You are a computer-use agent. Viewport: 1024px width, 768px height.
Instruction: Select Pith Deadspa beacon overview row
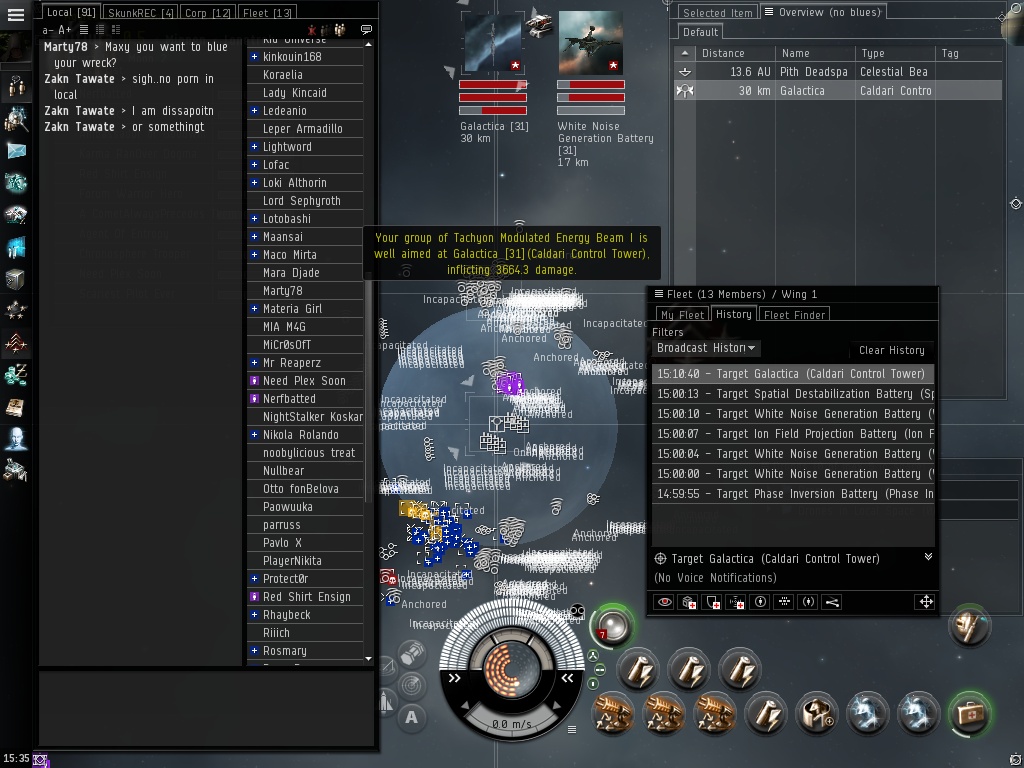(x=838, y=72)
